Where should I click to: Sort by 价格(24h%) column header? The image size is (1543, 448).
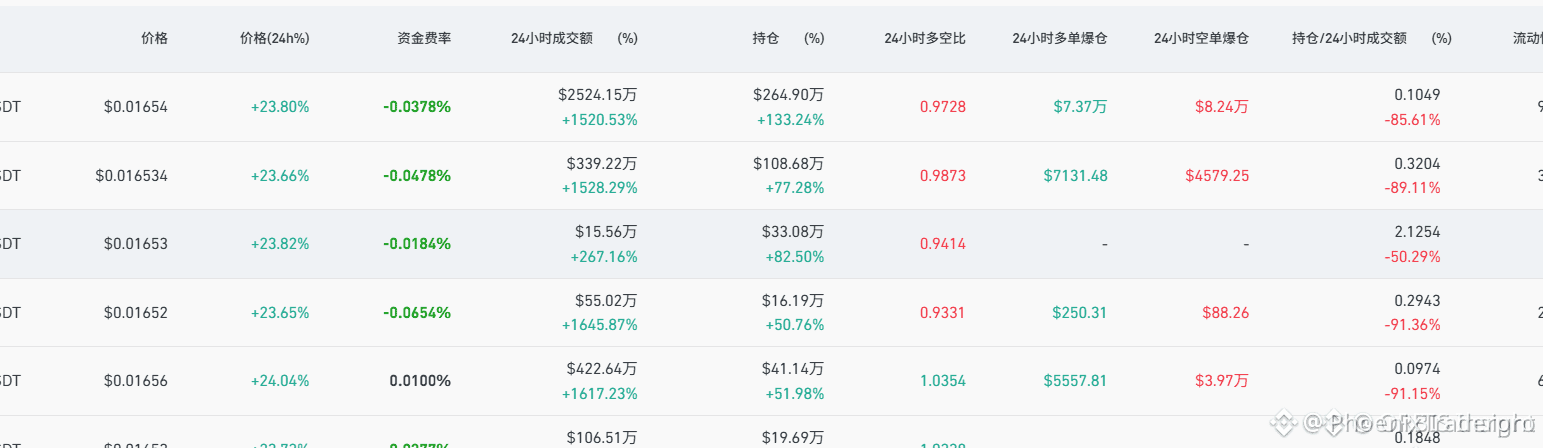click(275, 38)
